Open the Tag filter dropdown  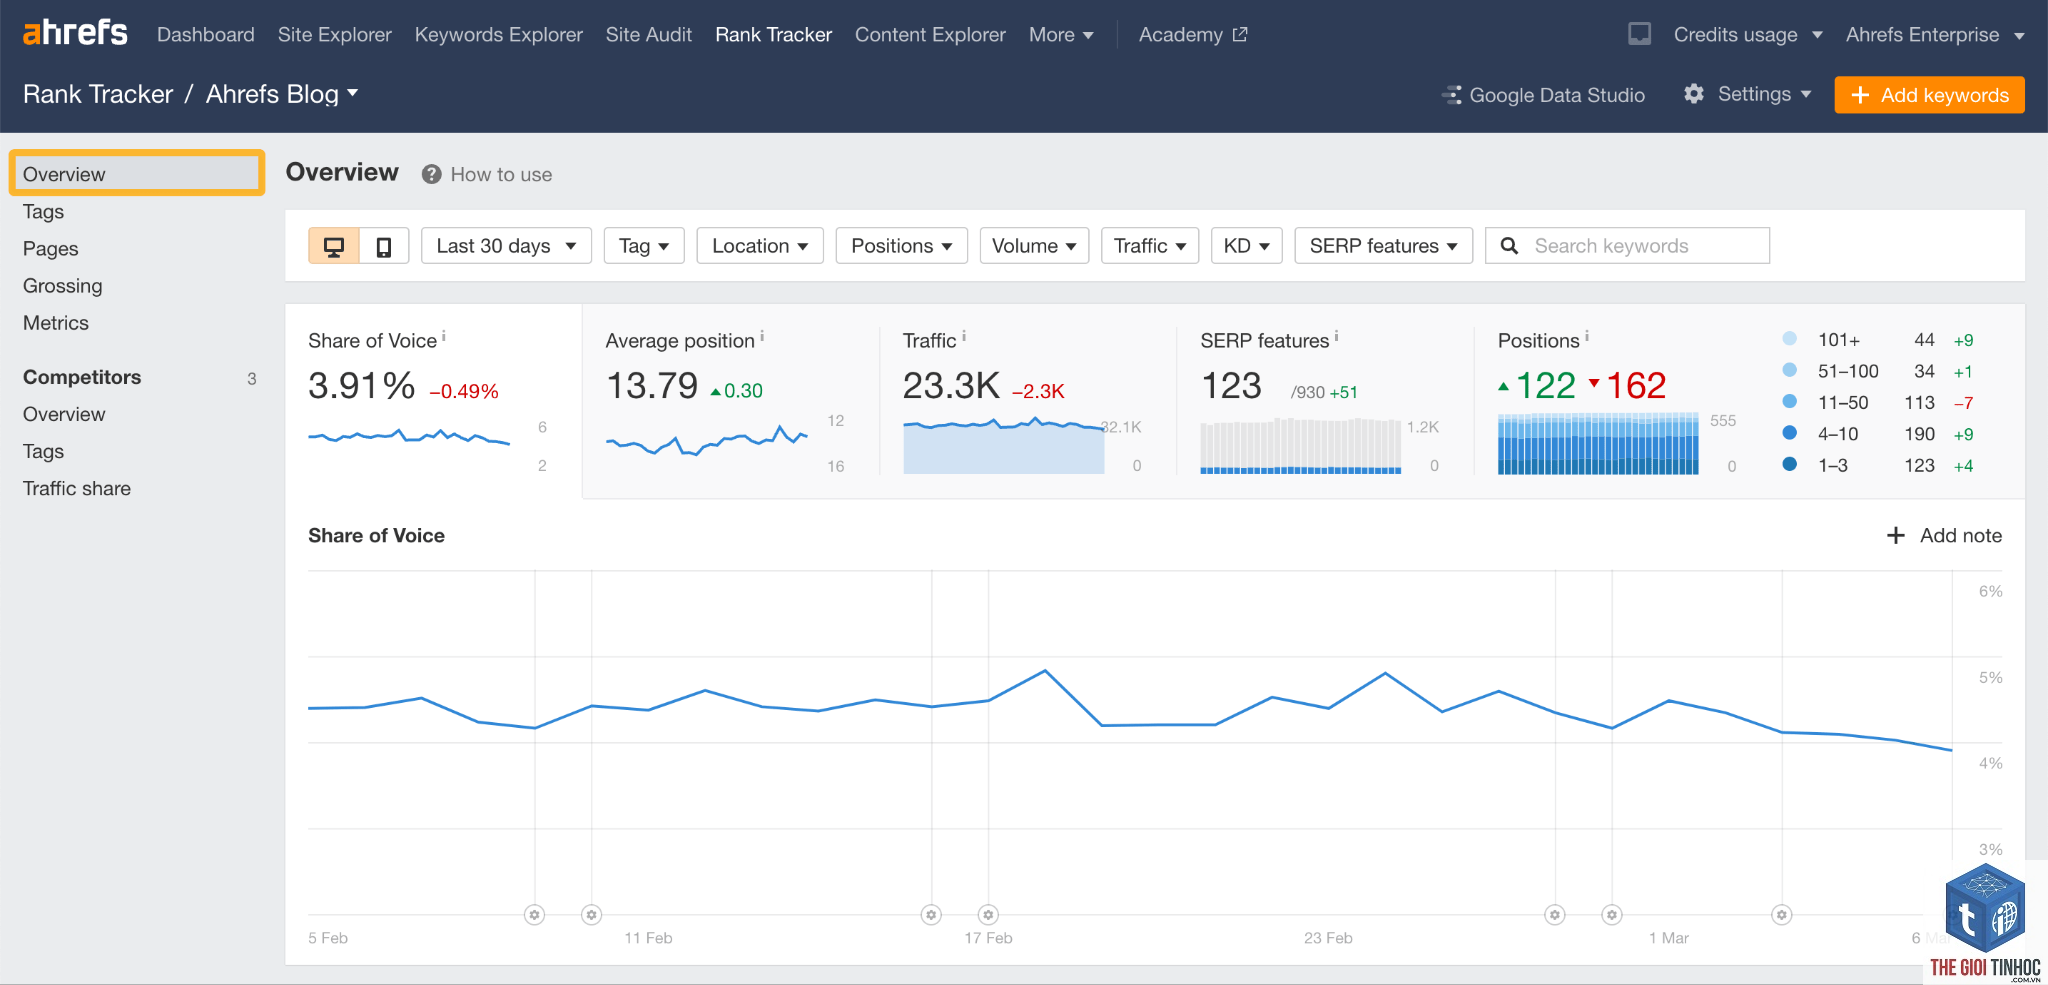pyautogui.click(x=644, y=246)
